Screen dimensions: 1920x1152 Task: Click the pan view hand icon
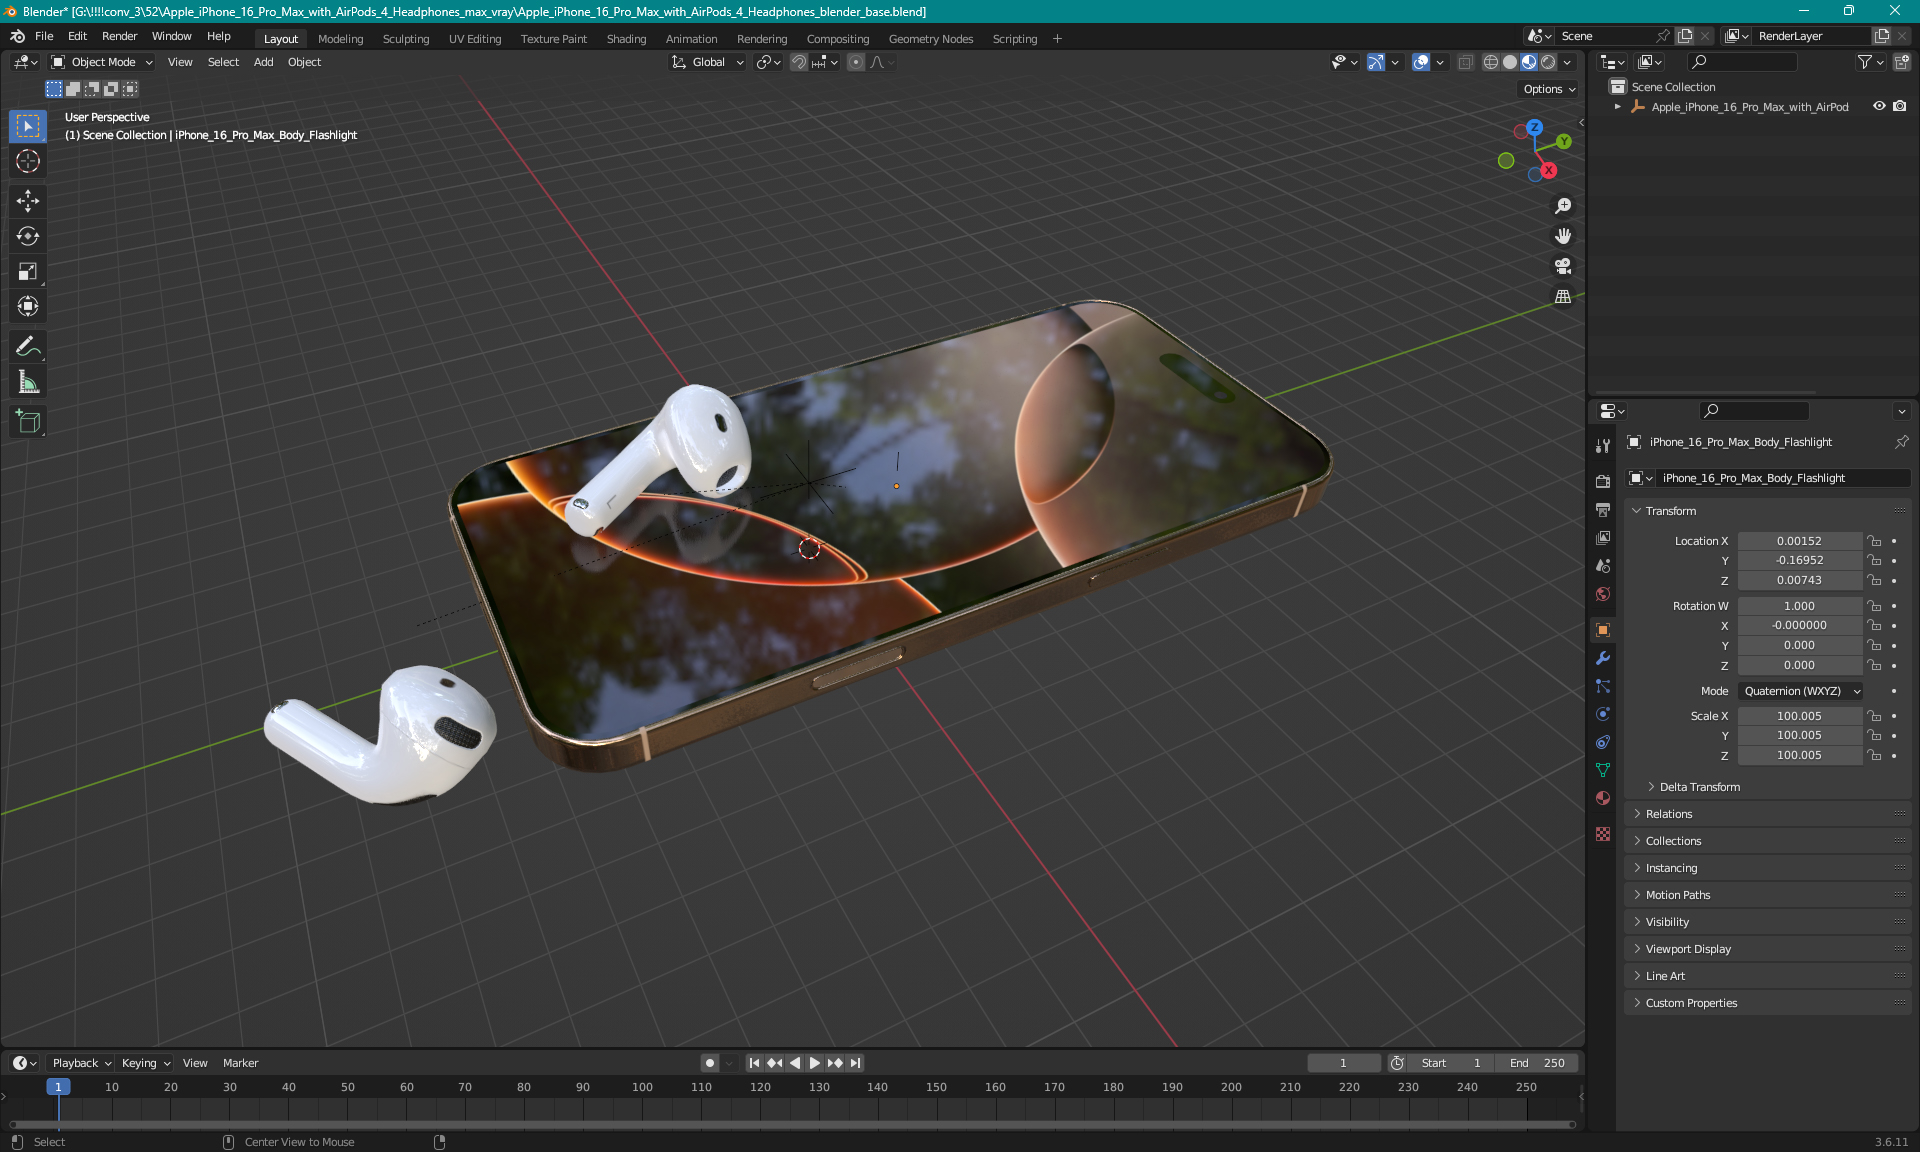pyautogui.click(x=1563, y=236)
